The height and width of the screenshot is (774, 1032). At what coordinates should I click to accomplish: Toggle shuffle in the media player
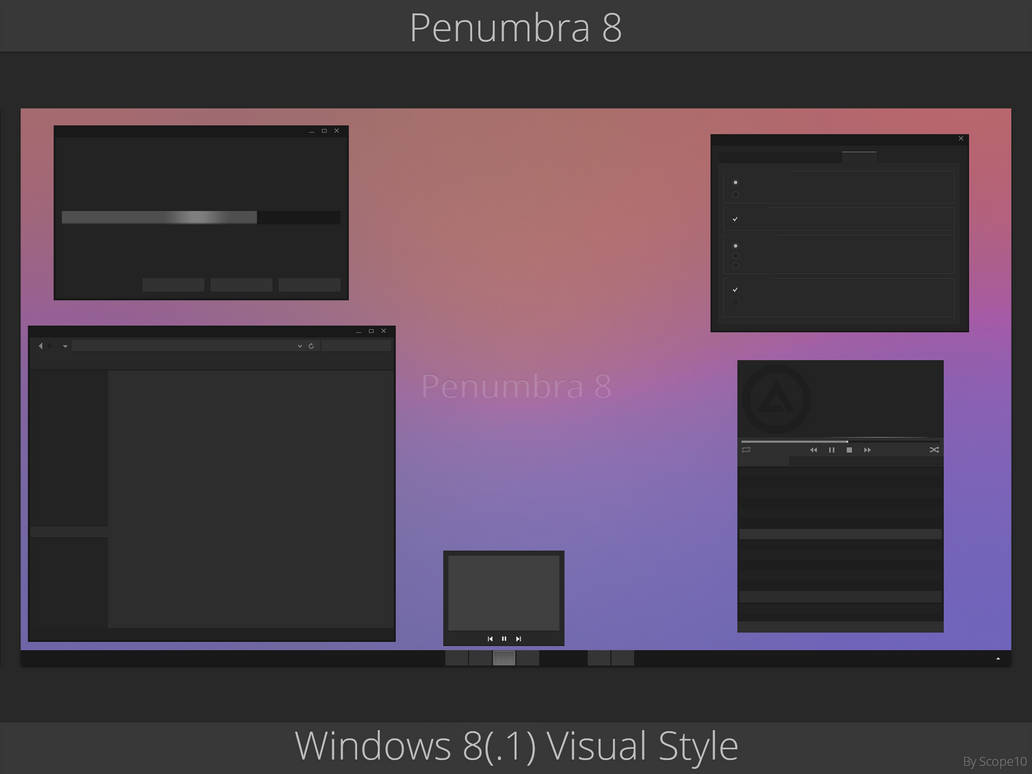[934, 450]
